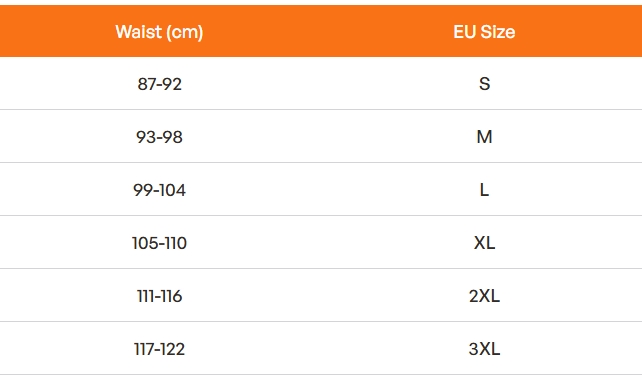
Task: Select the 117-122 waist cell
Action: coord(159,349)
